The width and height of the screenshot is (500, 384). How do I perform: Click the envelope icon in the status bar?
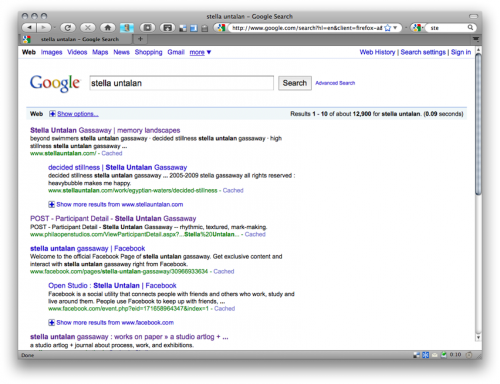[435, 355]
